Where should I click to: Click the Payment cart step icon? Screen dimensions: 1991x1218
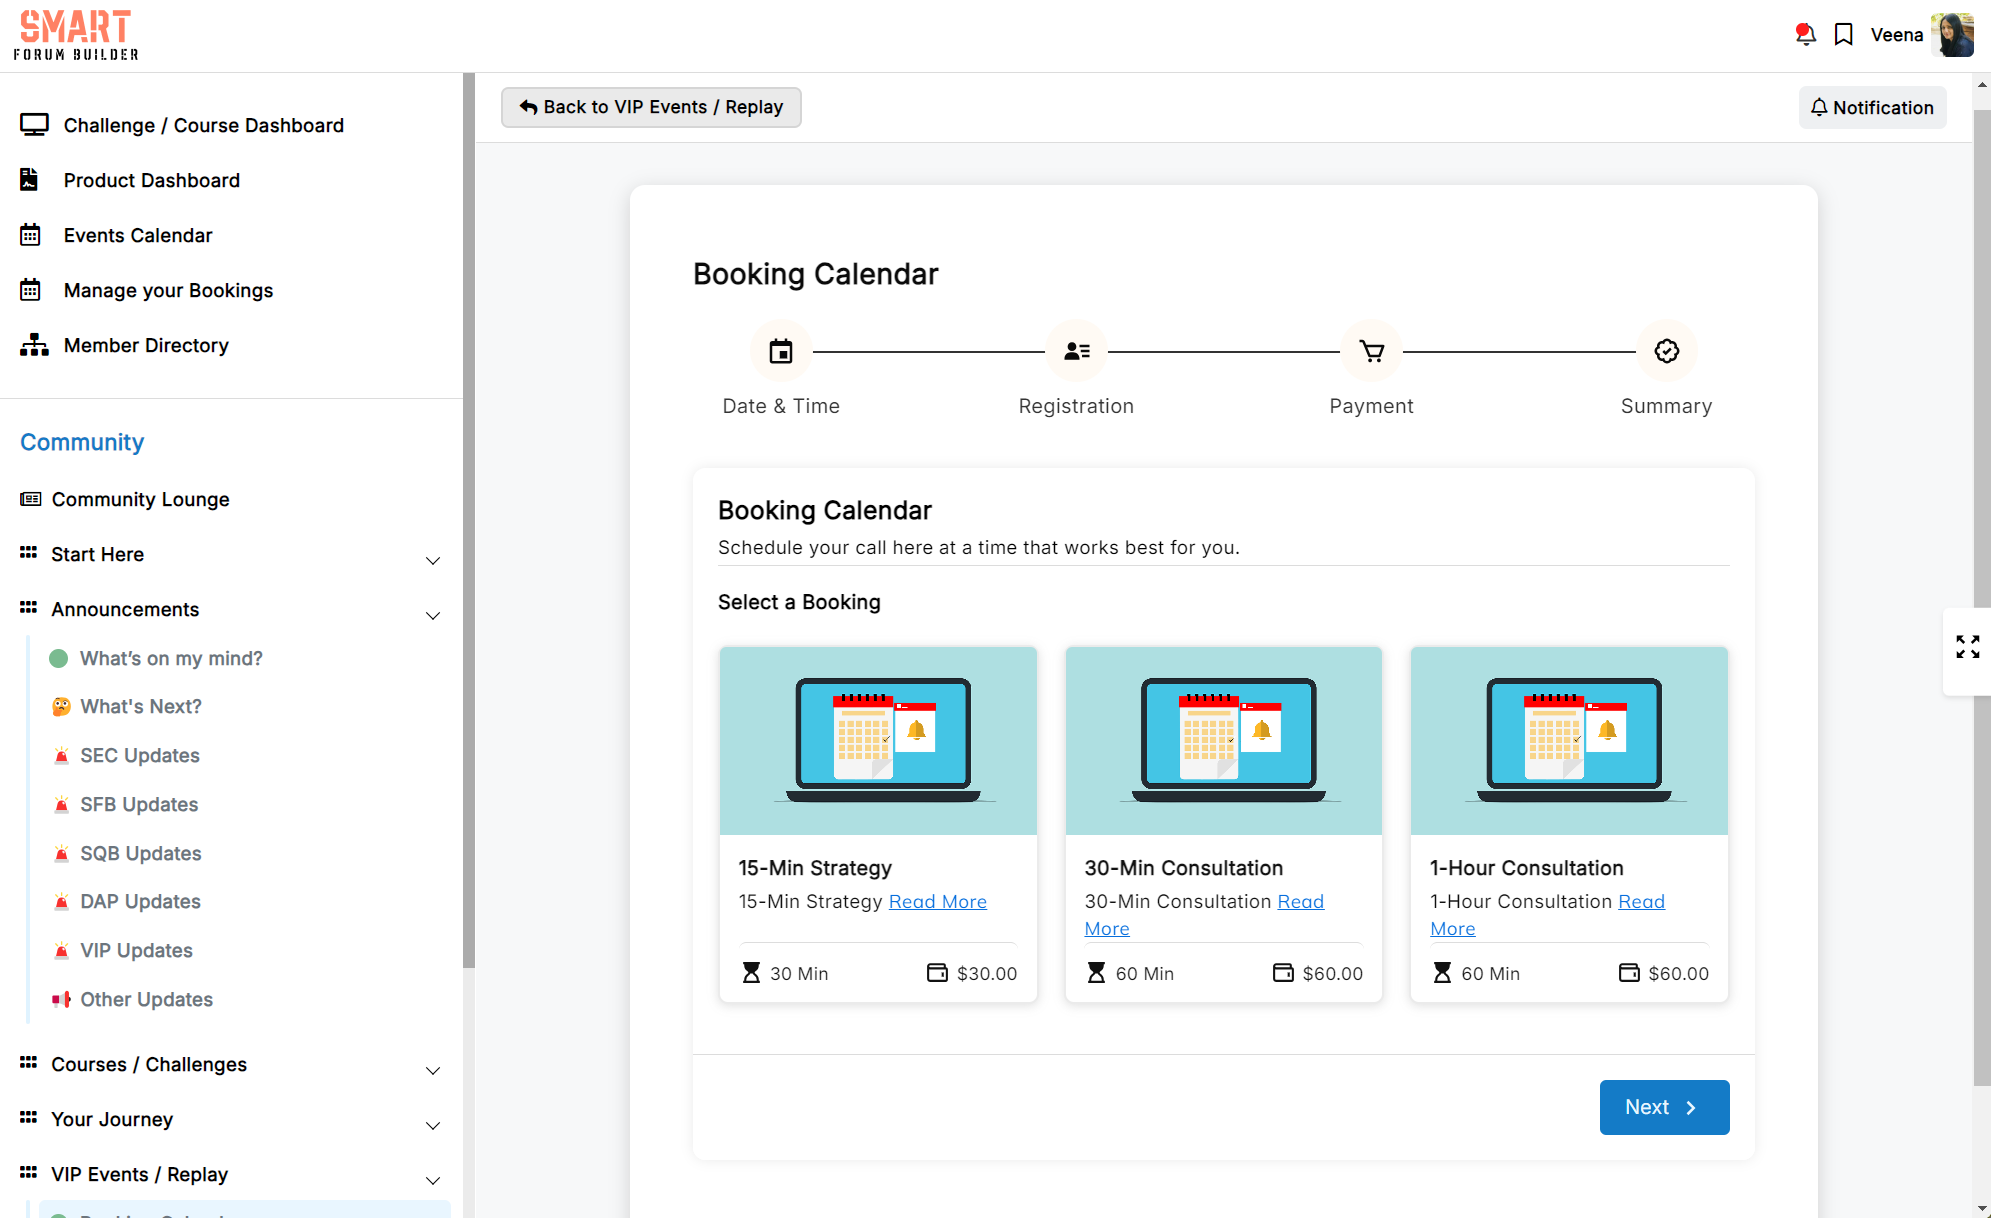tap(1370, 351)
